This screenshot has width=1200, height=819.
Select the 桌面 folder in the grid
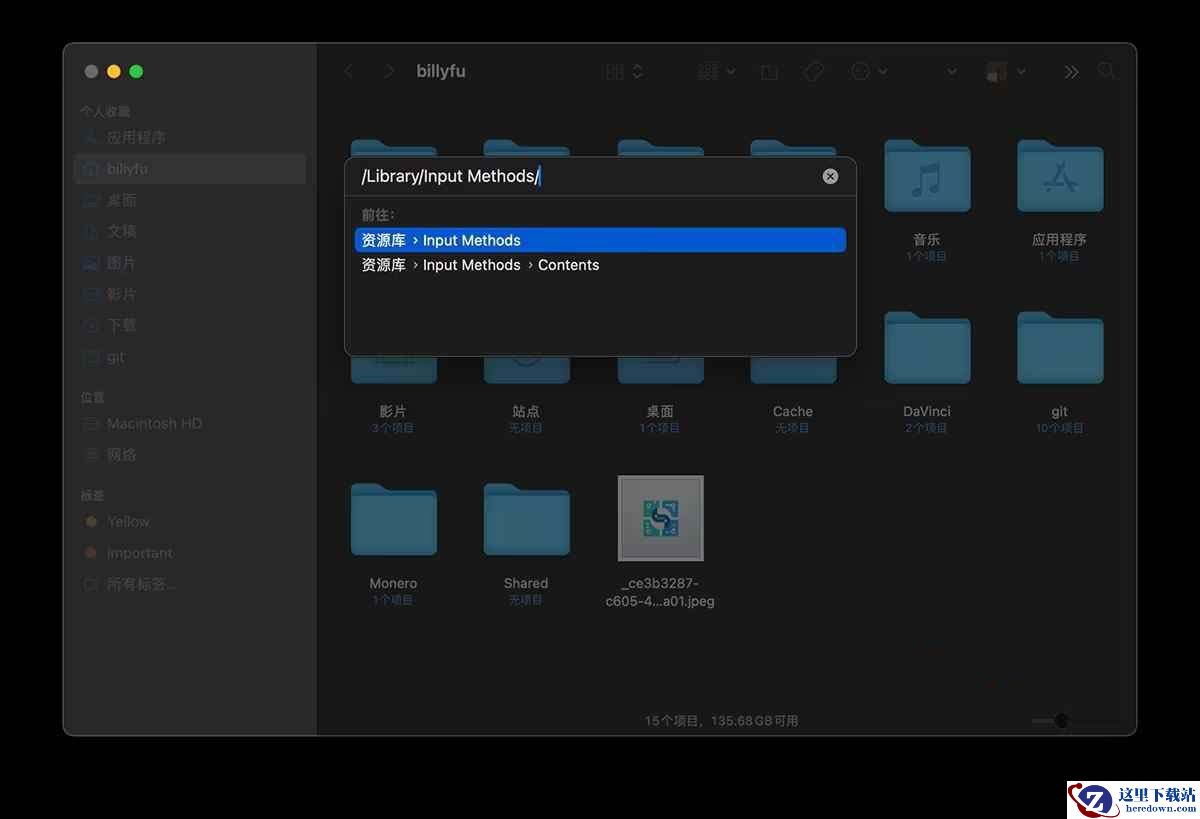660,370
